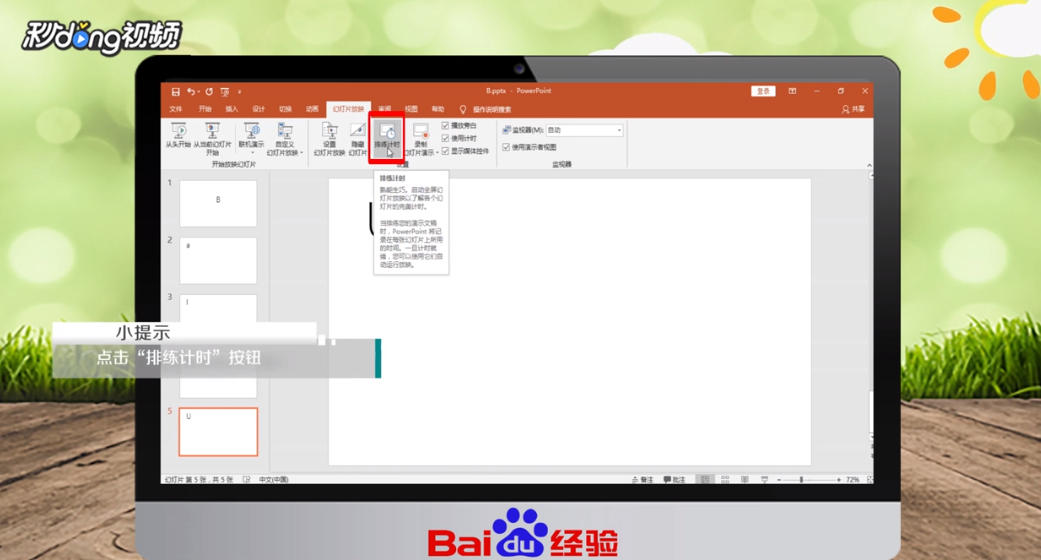This screenshot has height=560, width=1041.
Task: Click the lightbulb 操作说明搜索 box
Action: tap(486, 109)
